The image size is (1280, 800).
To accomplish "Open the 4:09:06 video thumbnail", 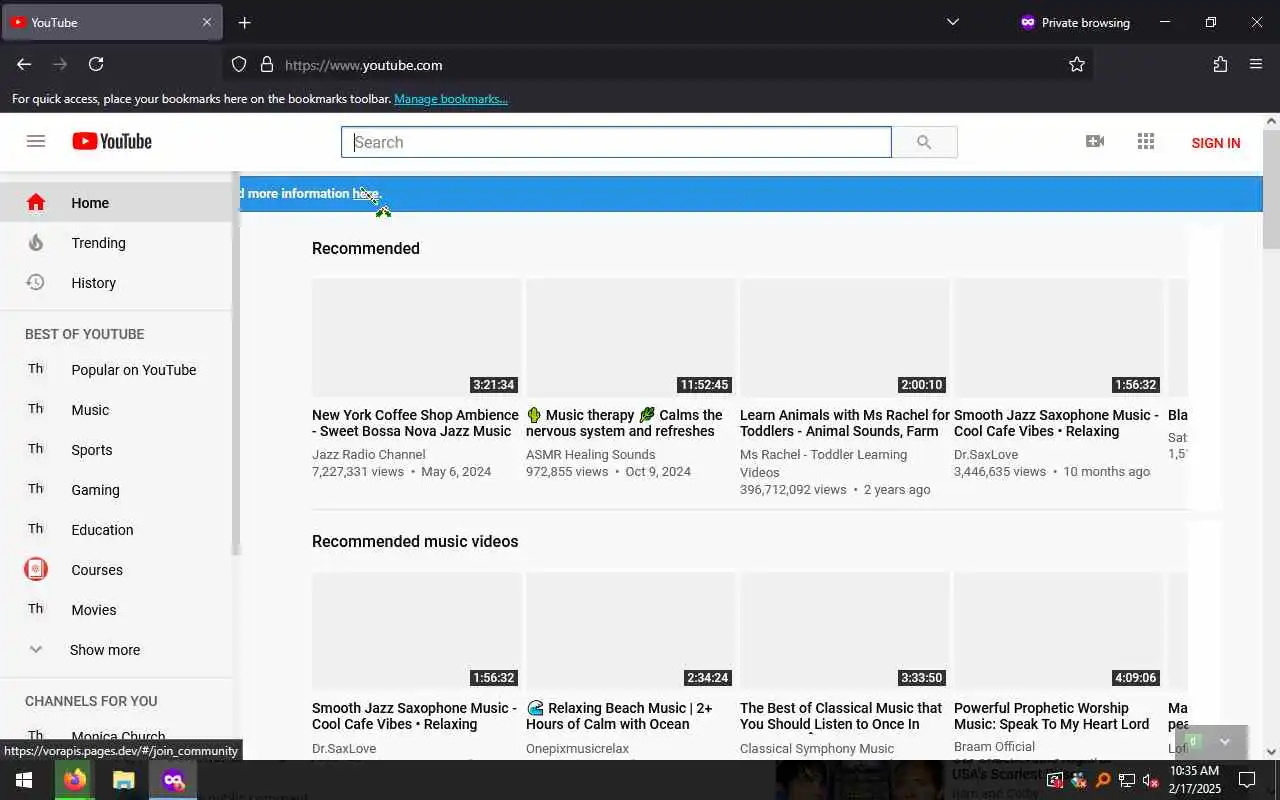I will coord(1059,631).
